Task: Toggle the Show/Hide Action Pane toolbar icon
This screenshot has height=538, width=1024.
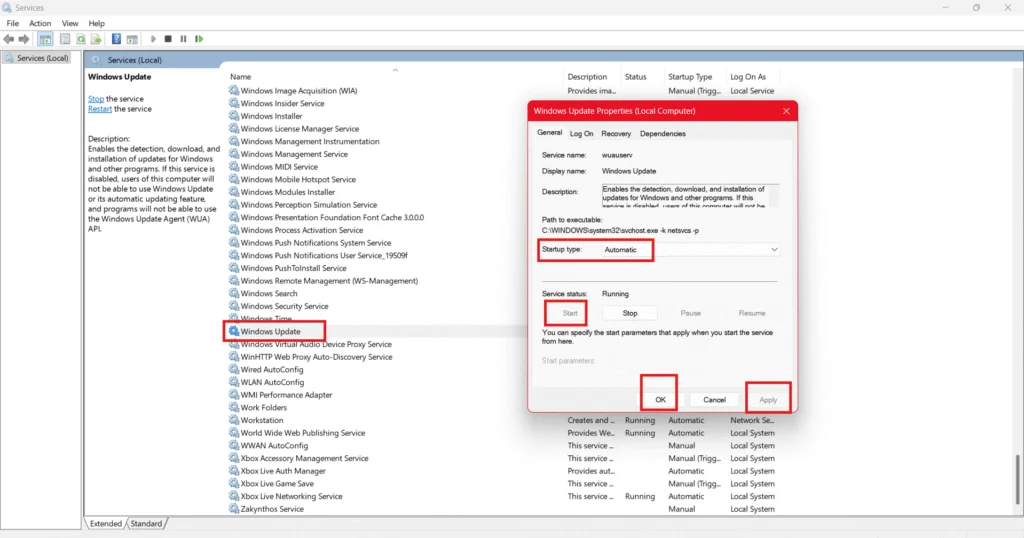Action: coord(132,39)
